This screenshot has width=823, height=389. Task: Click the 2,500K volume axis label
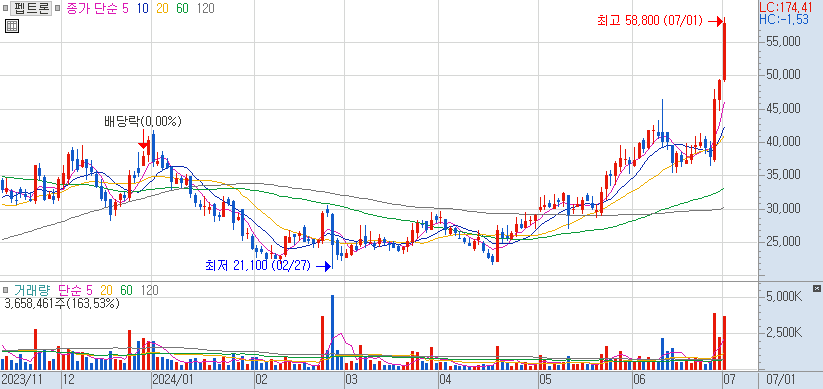click(x=783, y=333)
